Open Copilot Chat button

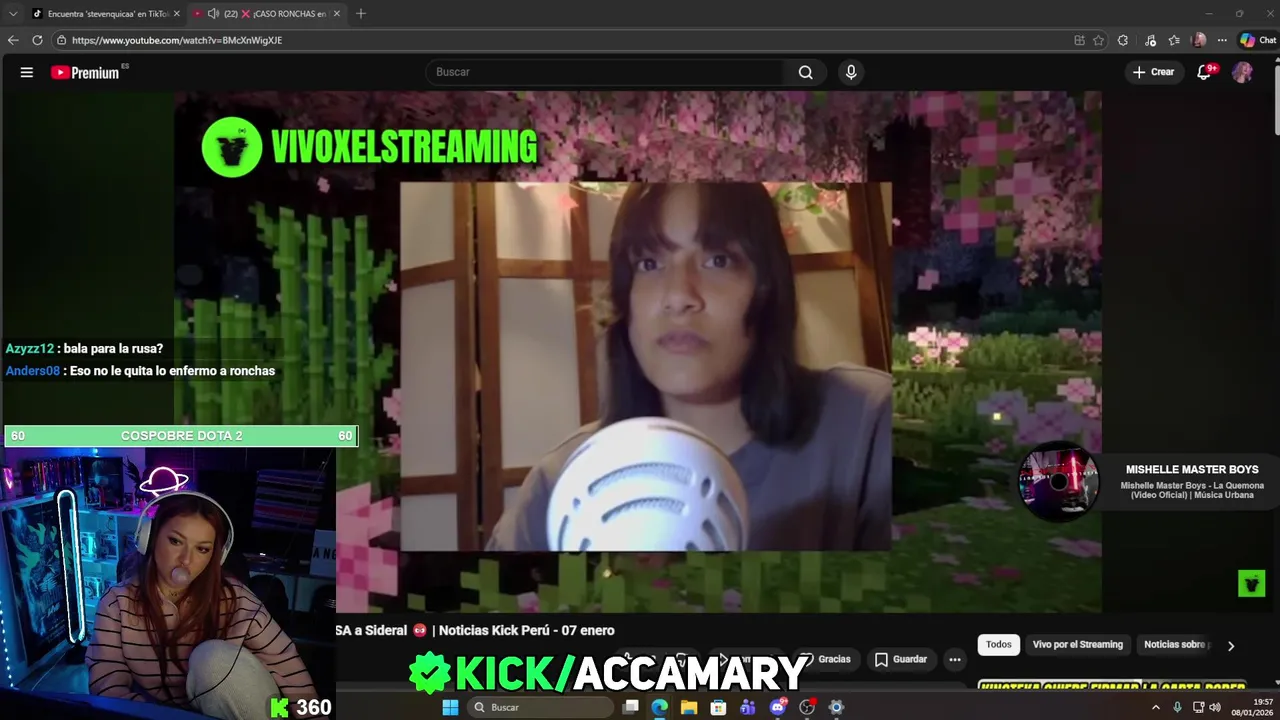[x=1258, y=40]
